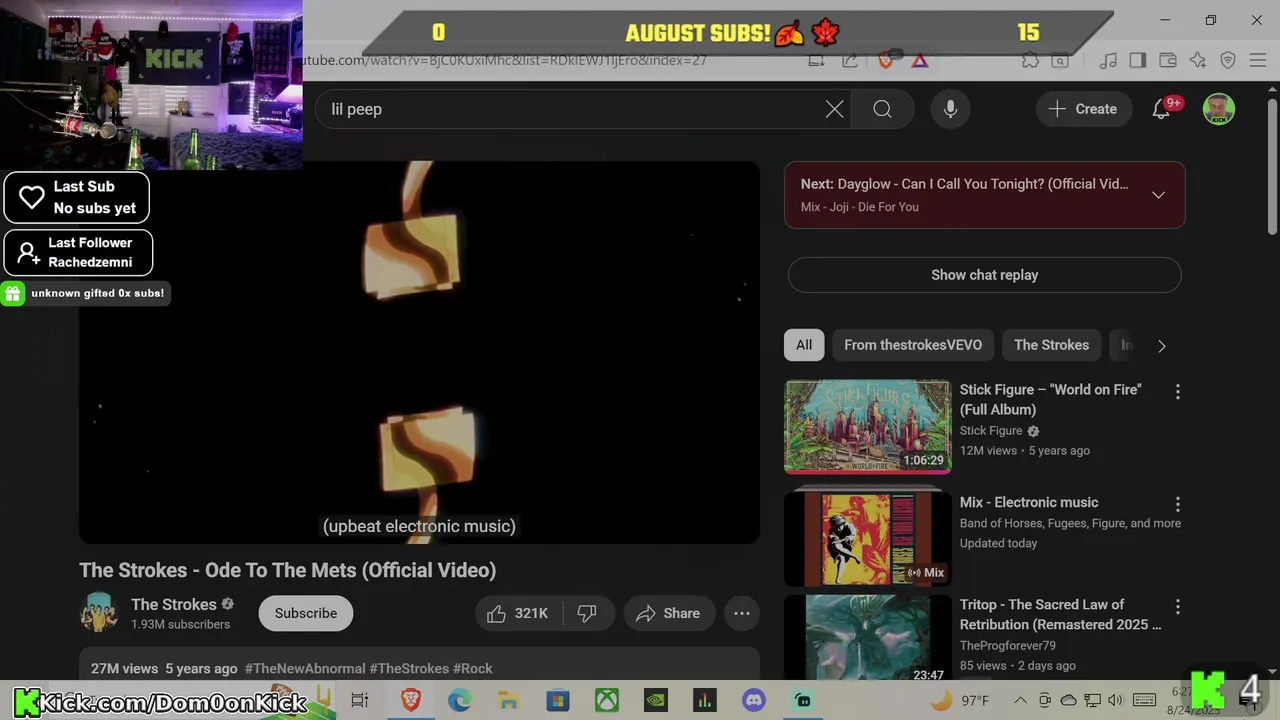Open options for Stick Figure World on Fire video

tap(1177, 392)
